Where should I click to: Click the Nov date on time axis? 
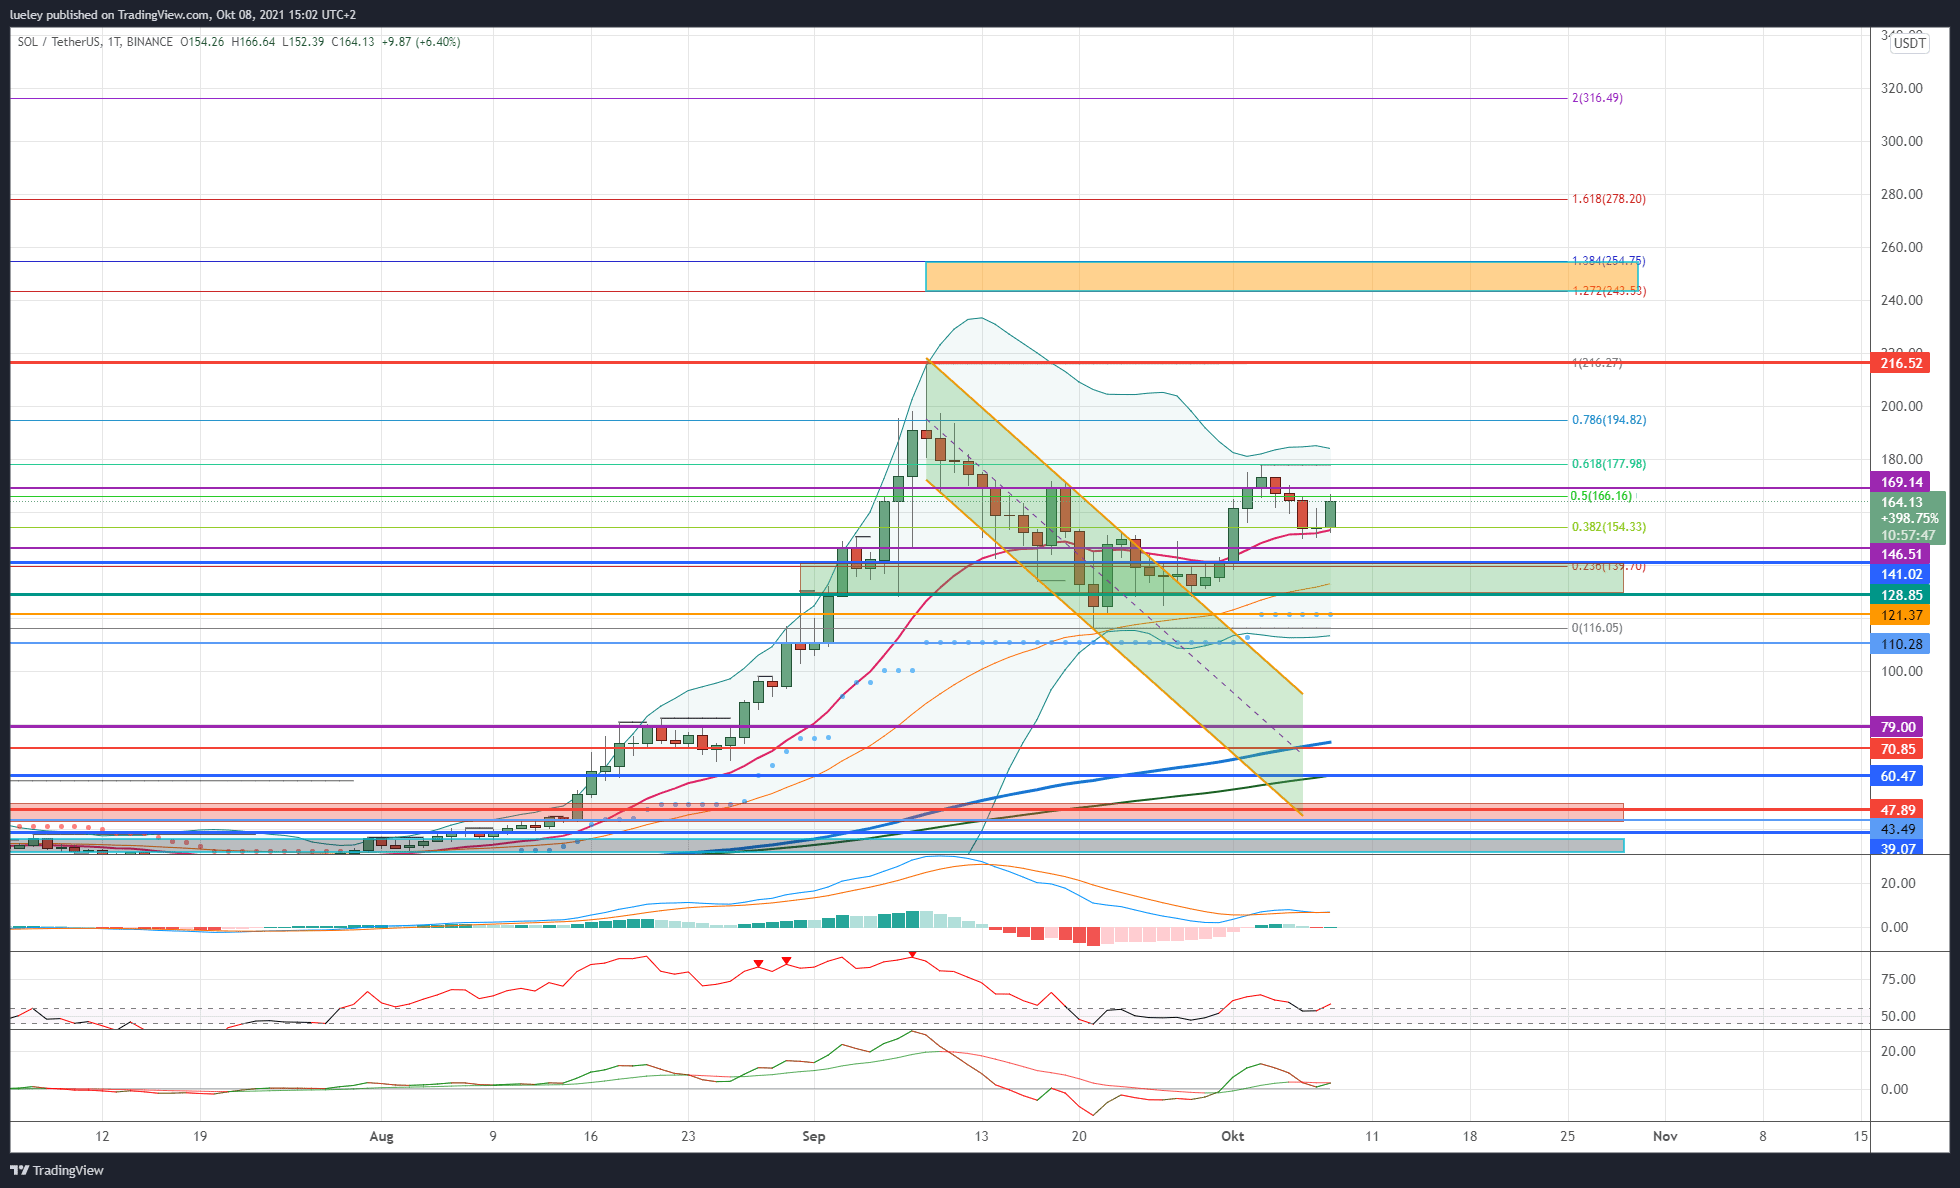1665,1136
